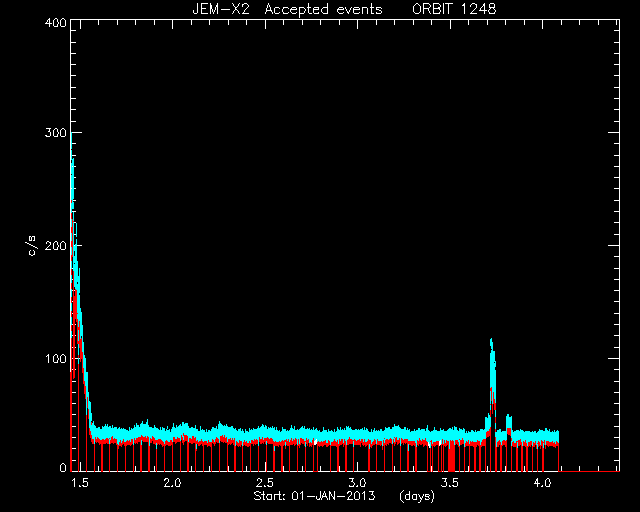
Task: Click the 2.5 tick label on x-axis
Action: [x=265, y=483]
